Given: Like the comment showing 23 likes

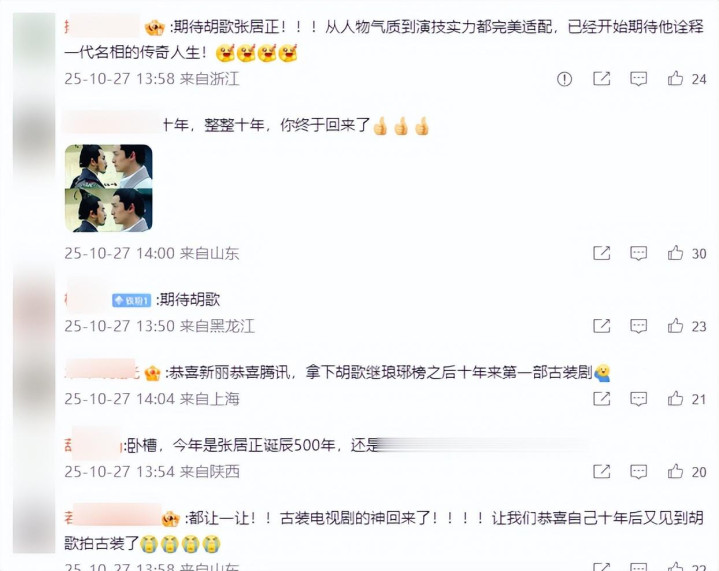Looking at the screenshot, I should 675,326.
